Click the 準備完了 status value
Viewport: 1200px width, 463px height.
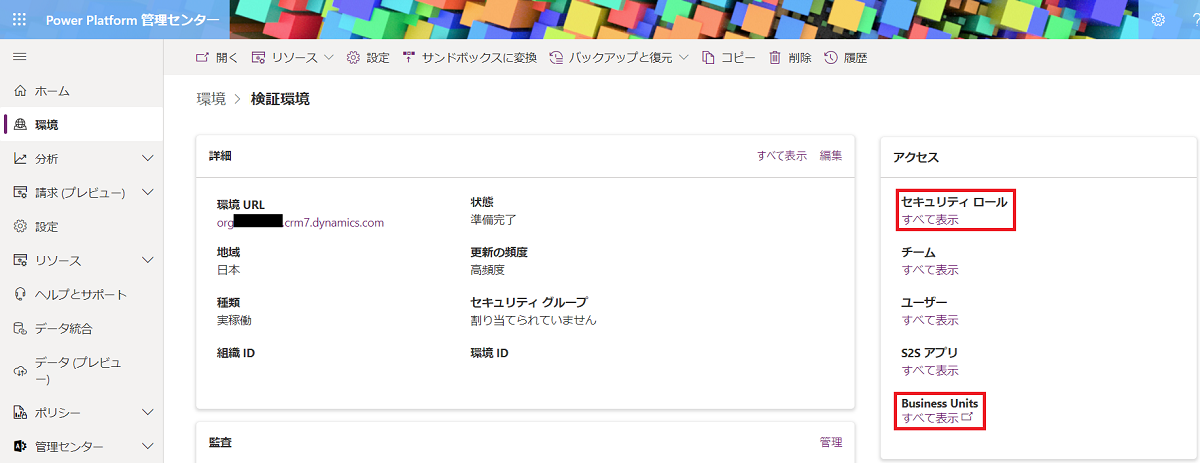click(x=493, y=220)
